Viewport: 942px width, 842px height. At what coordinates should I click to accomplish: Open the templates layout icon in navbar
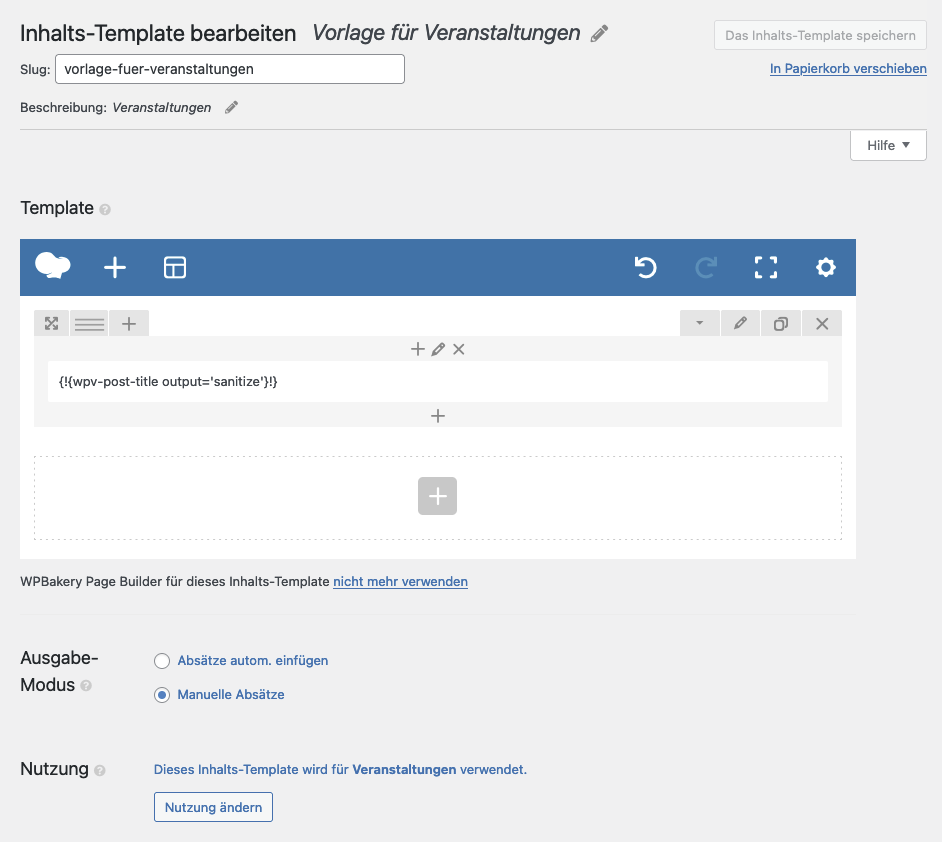(175, 267)
